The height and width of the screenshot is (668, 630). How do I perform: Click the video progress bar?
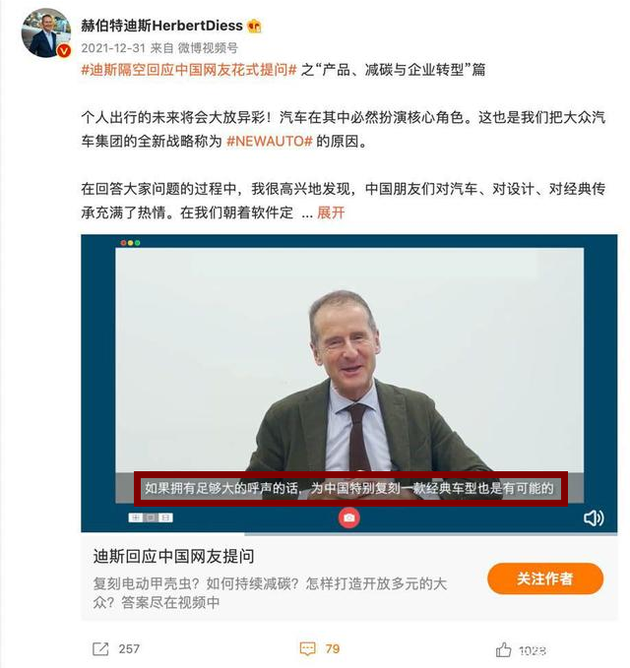(349, 533)
